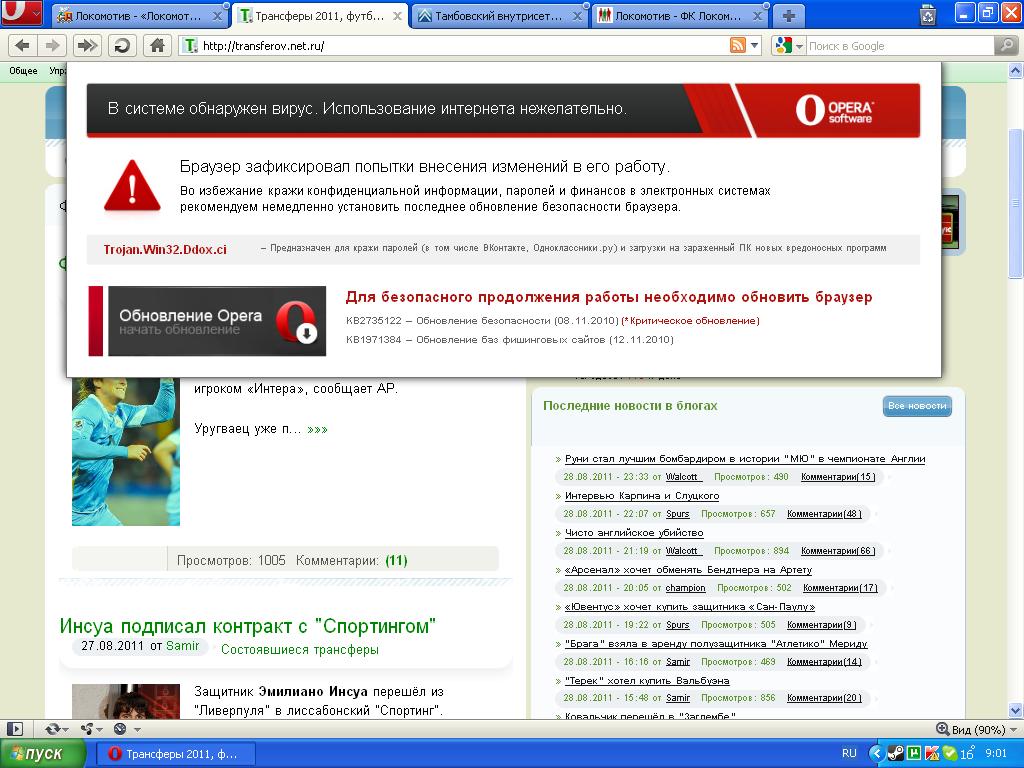Screen dimensions: 1024x768
Task: Open Комментарии(48) for the Карпин interview
Action: tap(824, 514)
